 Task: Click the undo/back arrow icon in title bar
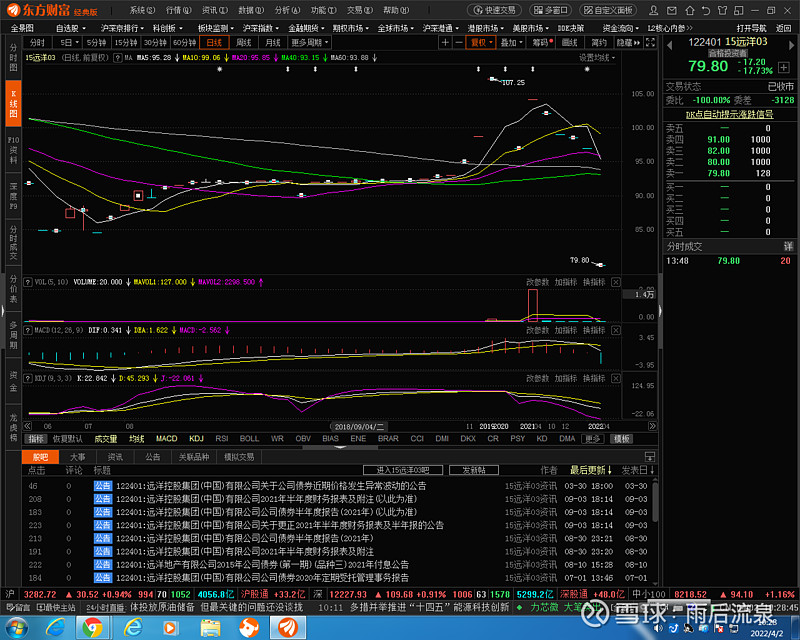point(706,10)
